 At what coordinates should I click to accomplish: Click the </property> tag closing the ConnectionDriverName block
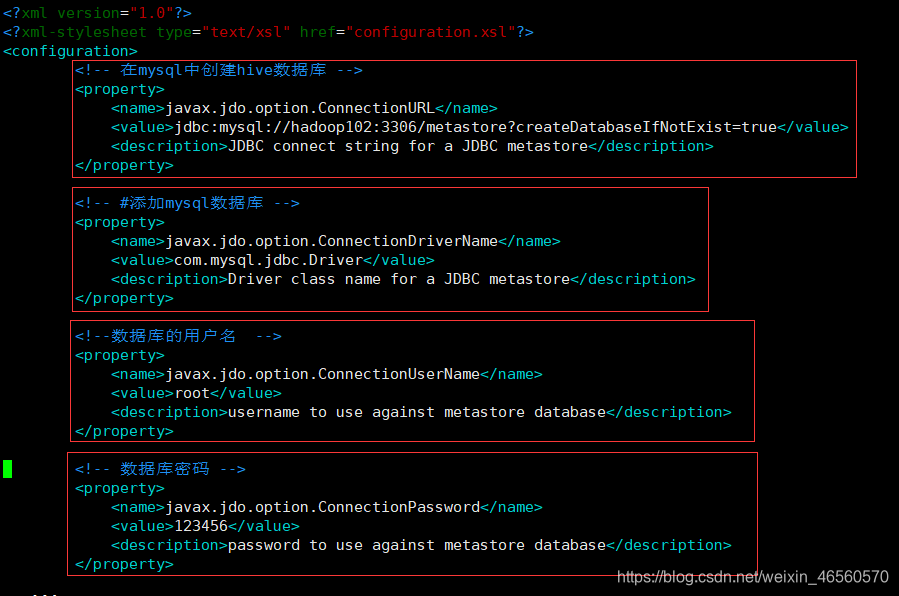click(x=124, y=298)
